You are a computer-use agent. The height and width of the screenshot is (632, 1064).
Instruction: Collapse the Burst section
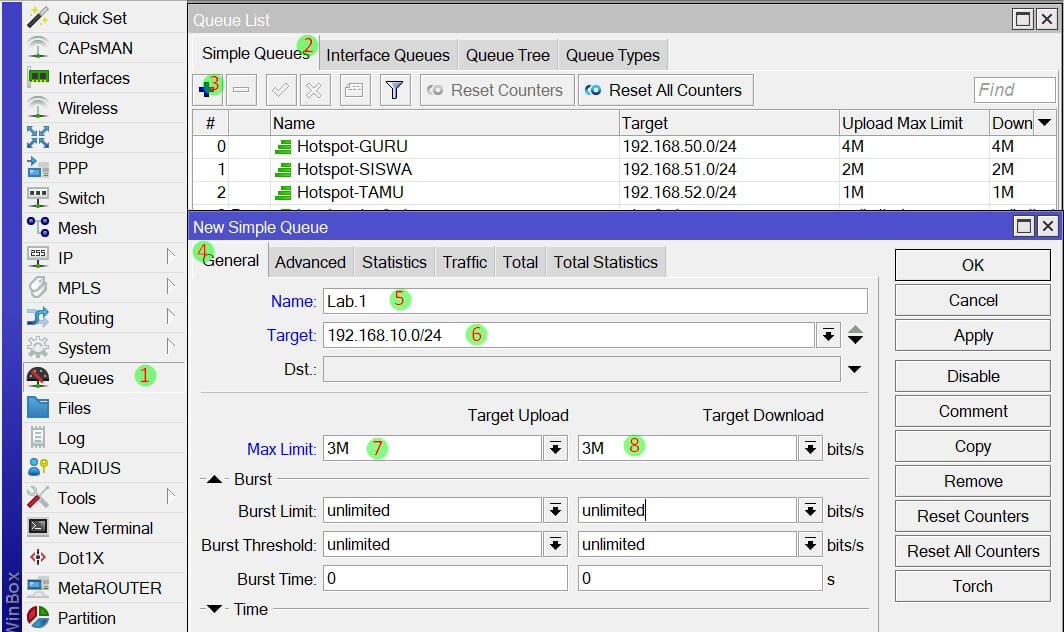point(215,480)
